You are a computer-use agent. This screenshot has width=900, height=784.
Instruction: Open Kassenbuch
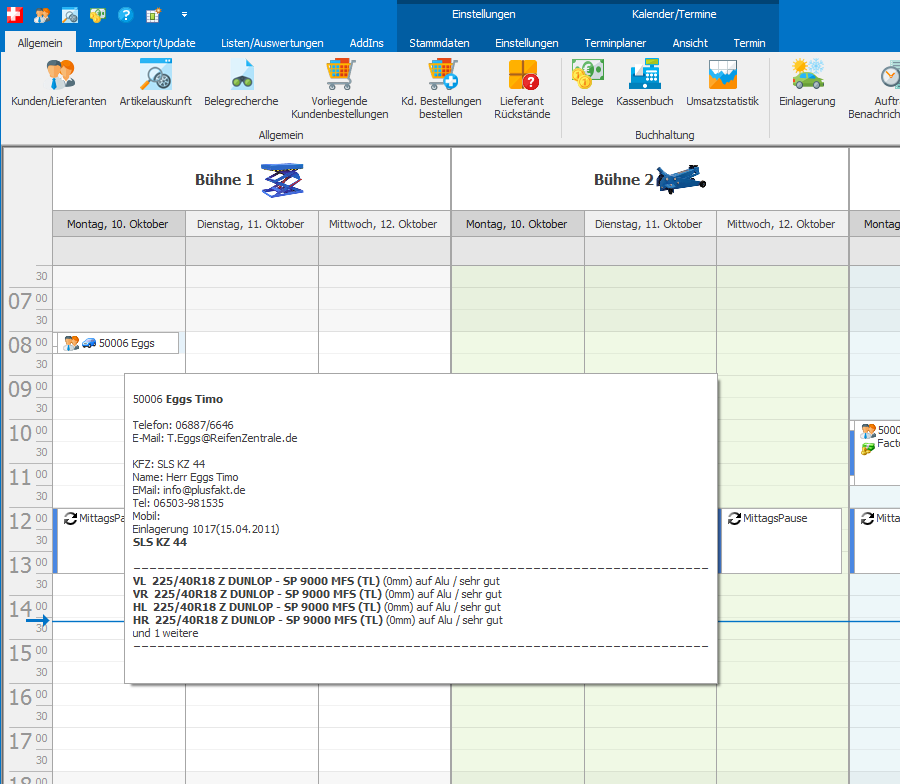pyautogui.click(x=645, y=83)
